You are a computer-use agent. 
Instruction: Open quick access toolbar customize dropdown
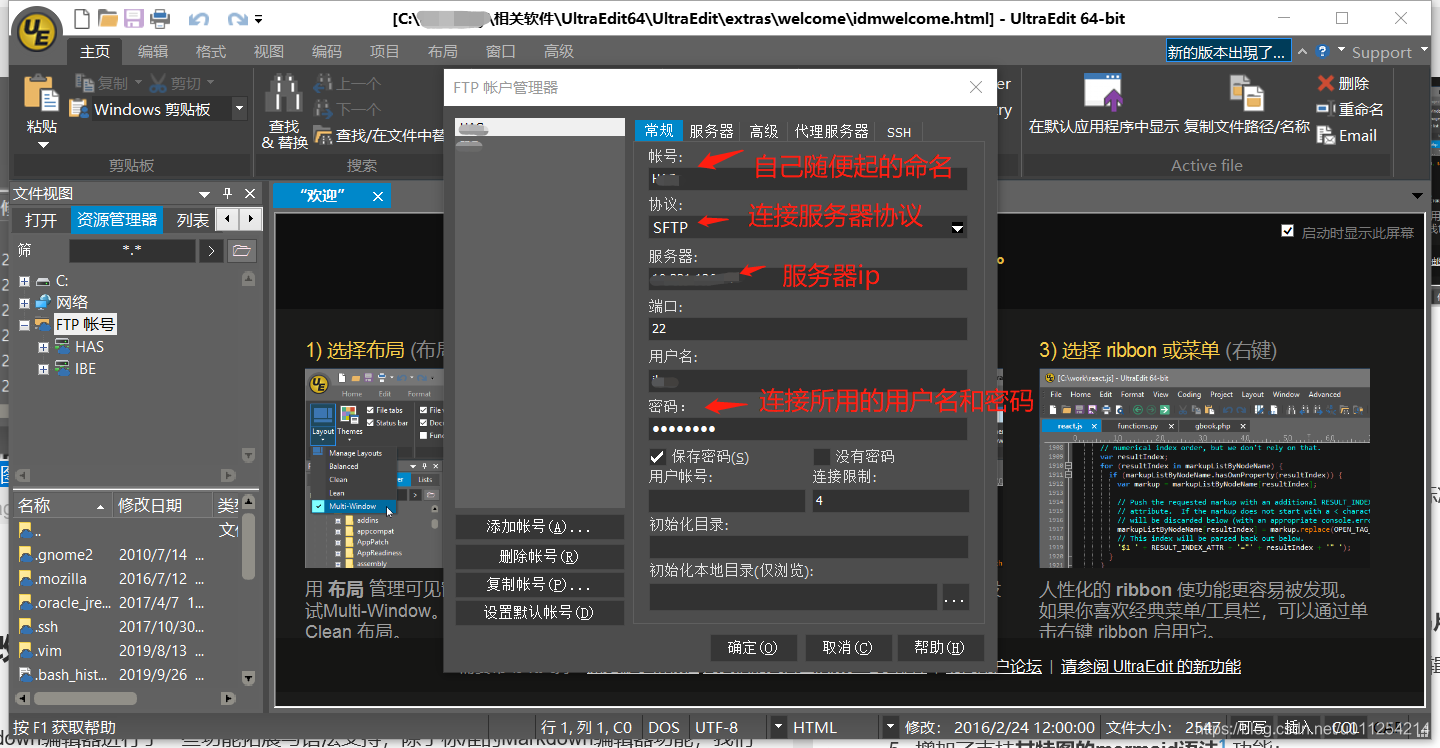259,19
